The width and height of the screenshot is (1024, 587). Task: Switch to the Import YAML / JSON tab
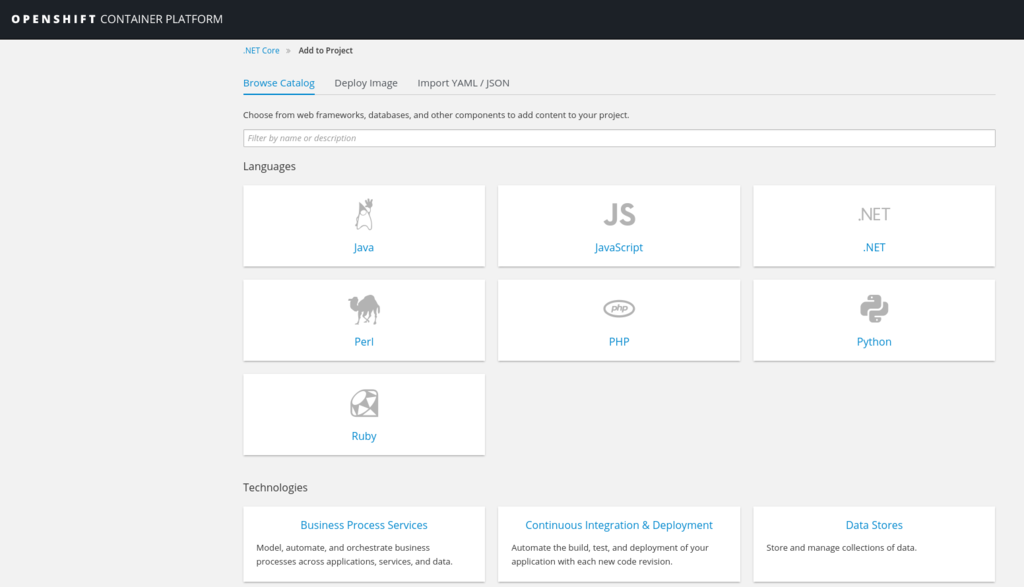[x=464, y=83]
